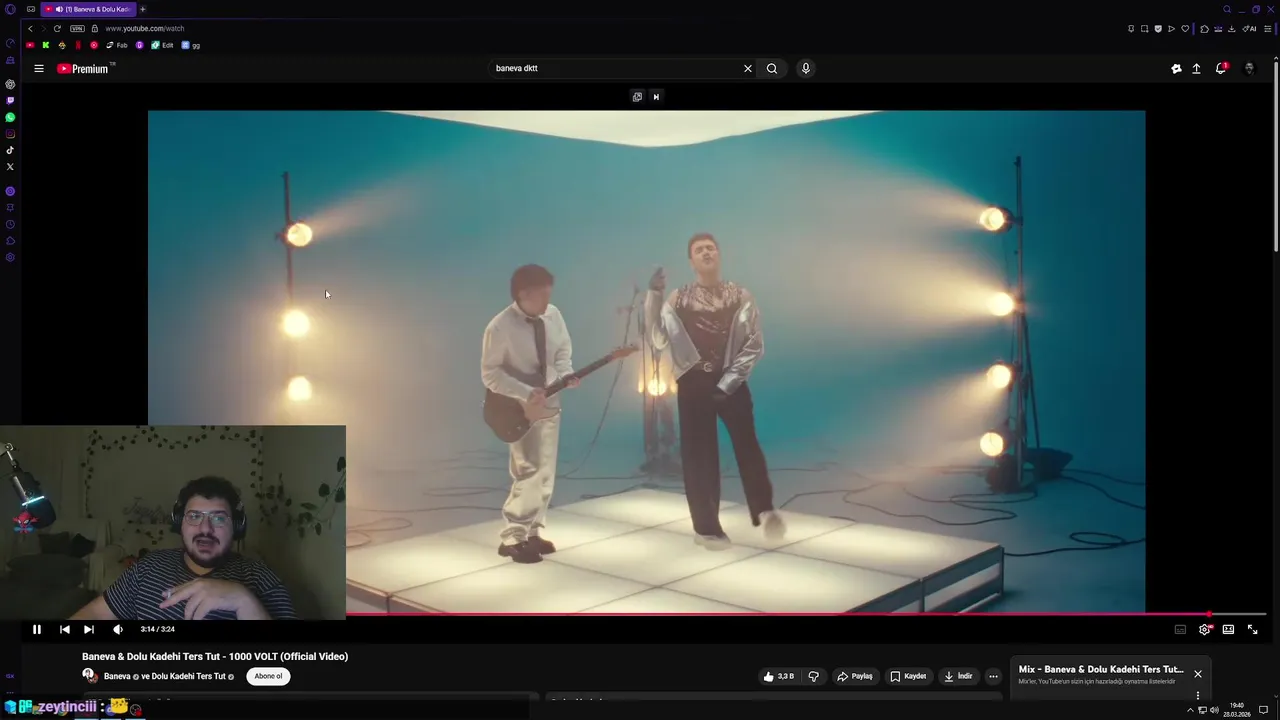Screen dimensions: 1280x720
Task: Open upload arrow icon in YouTube header
Action: (1196, 68)
